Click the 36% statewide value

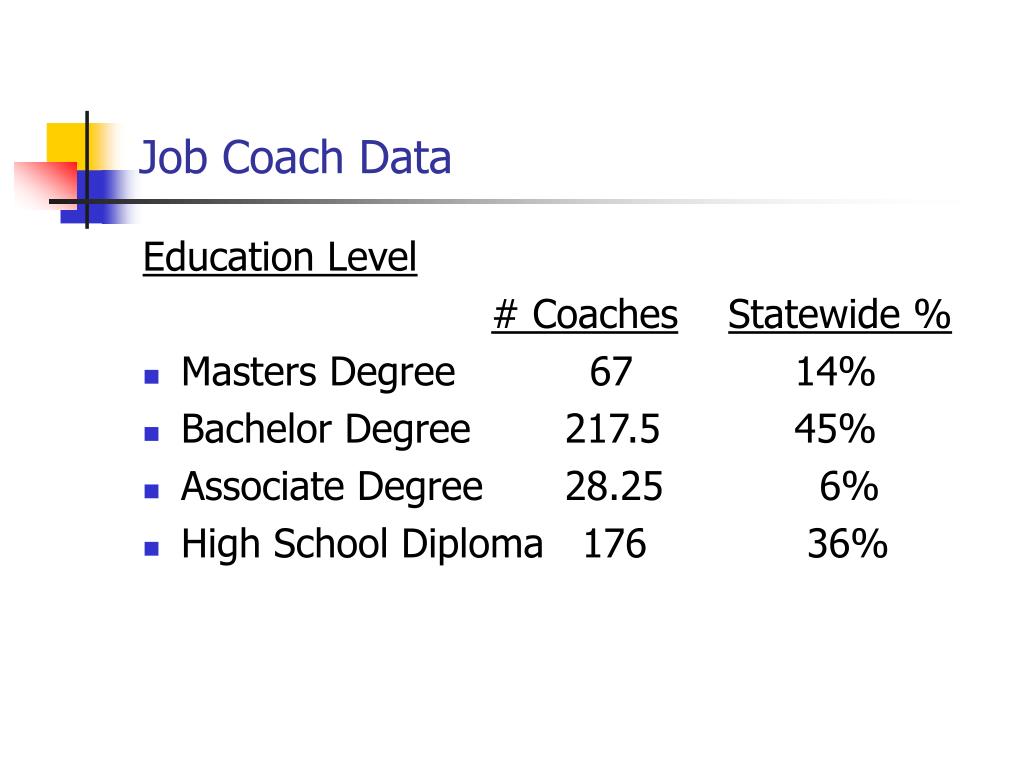point(847,545)
